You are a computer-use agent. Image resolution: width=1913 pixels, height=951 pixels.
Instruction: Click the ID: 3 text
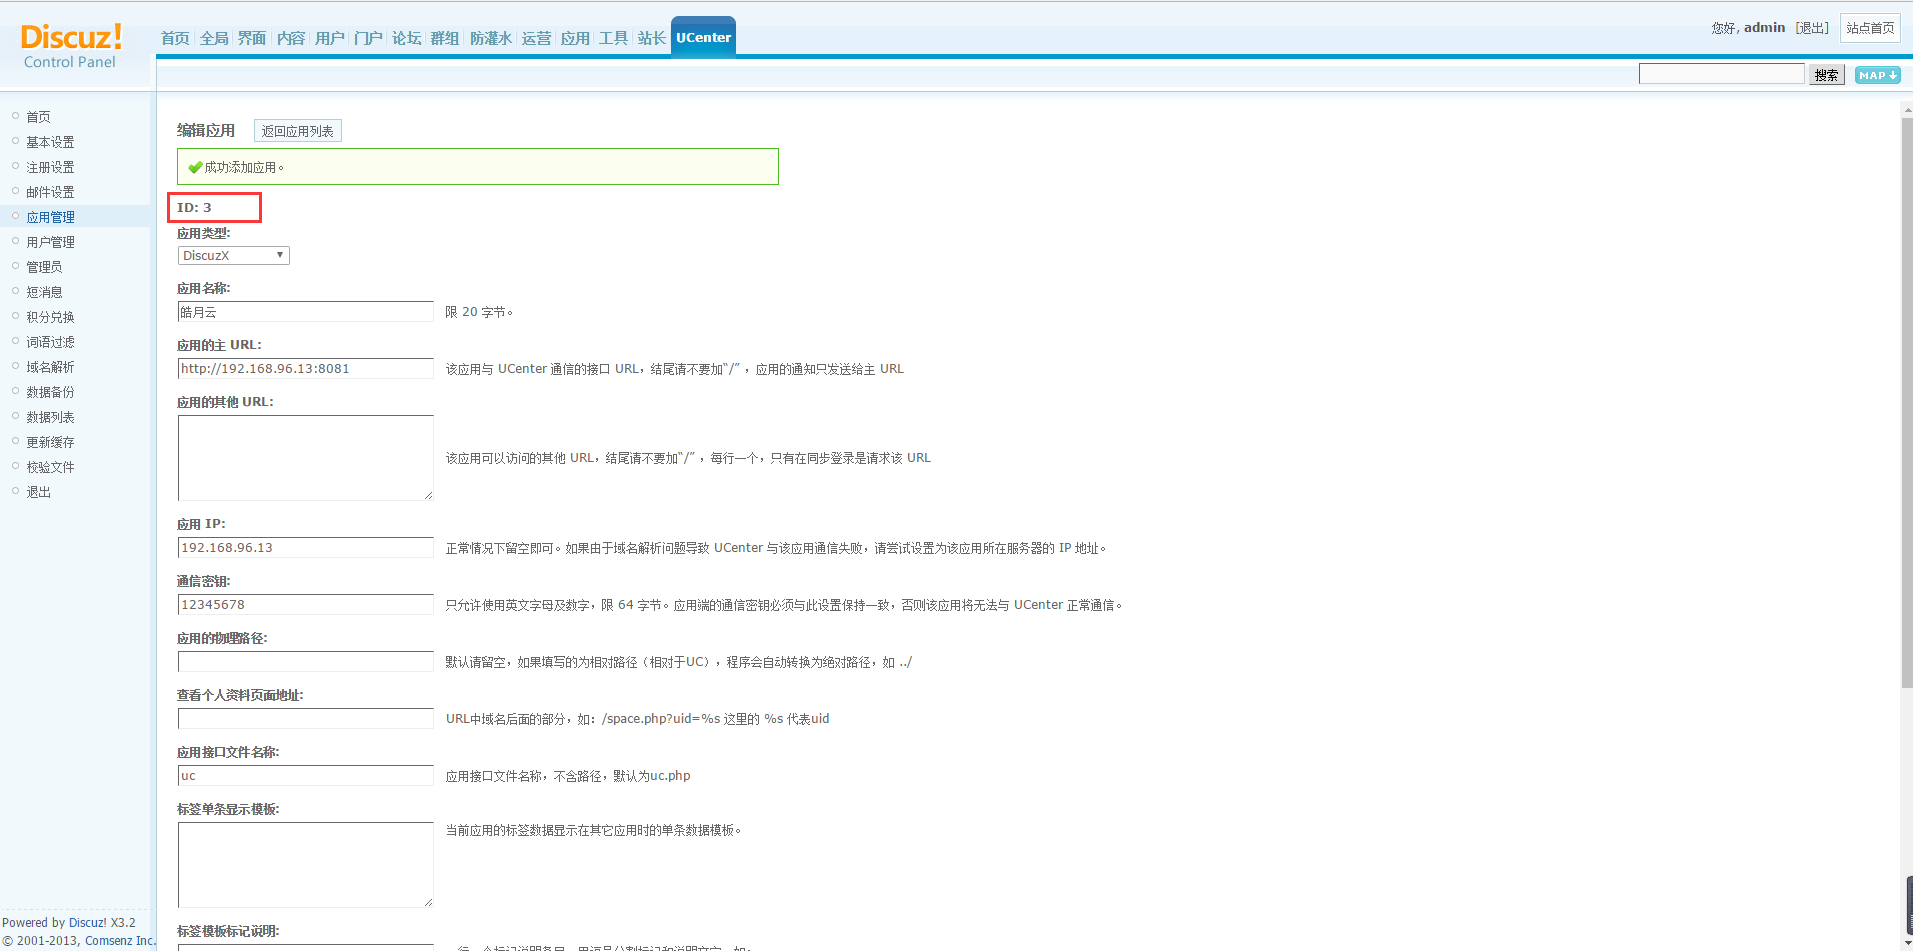pyautogui.click(x=194, y=208)
